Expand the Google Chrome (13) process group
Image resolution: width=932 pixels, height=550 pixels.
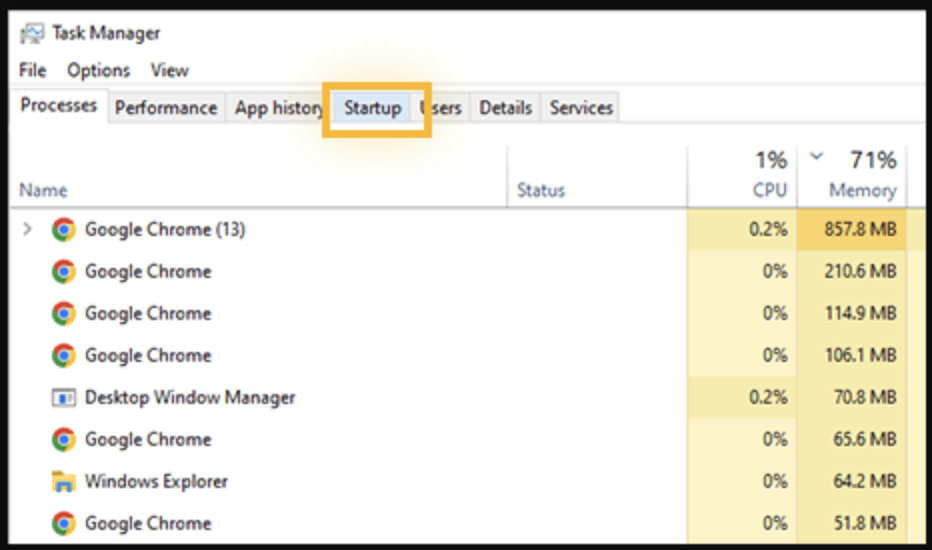(27, 229)
